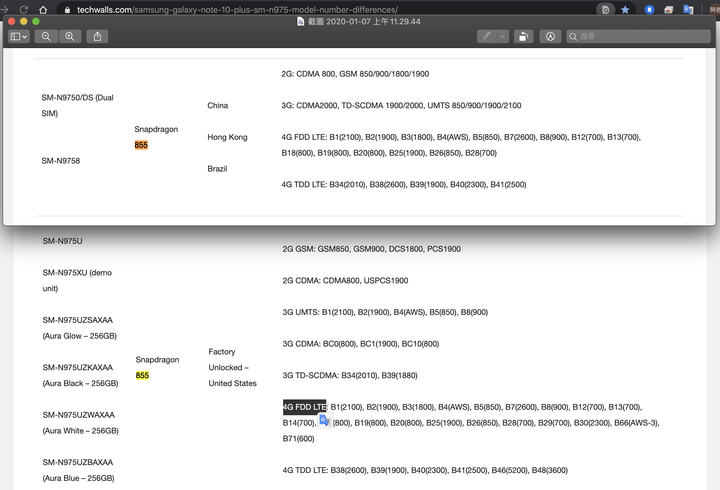
Task: Click '3G UMTS: B1(2100)' line
Action: coord(385,312)
